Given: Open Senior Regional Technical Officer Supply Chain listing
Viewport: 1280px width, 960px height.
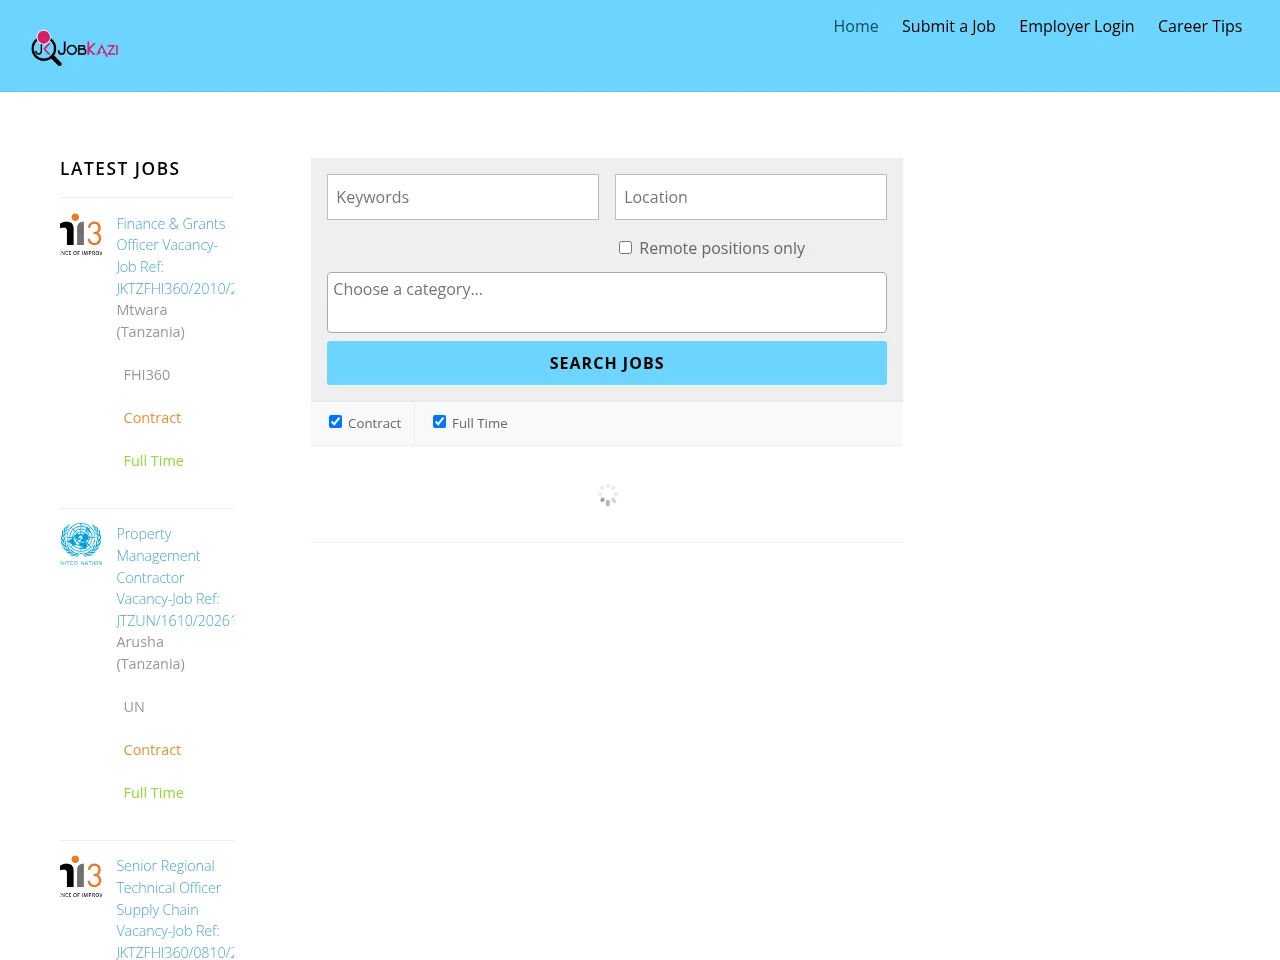Looking at the screenshot, I should (175, 909).
